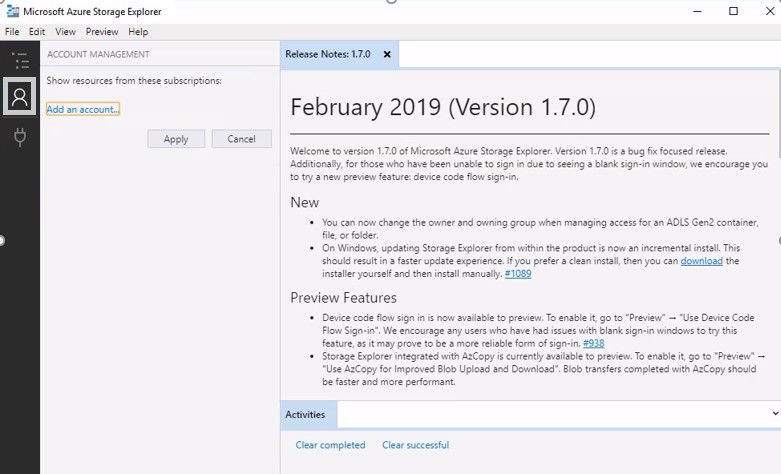Click the Azure Storage Explorer app icon
The width and height of the screenshot is (781, 474).
coord(12,11)
